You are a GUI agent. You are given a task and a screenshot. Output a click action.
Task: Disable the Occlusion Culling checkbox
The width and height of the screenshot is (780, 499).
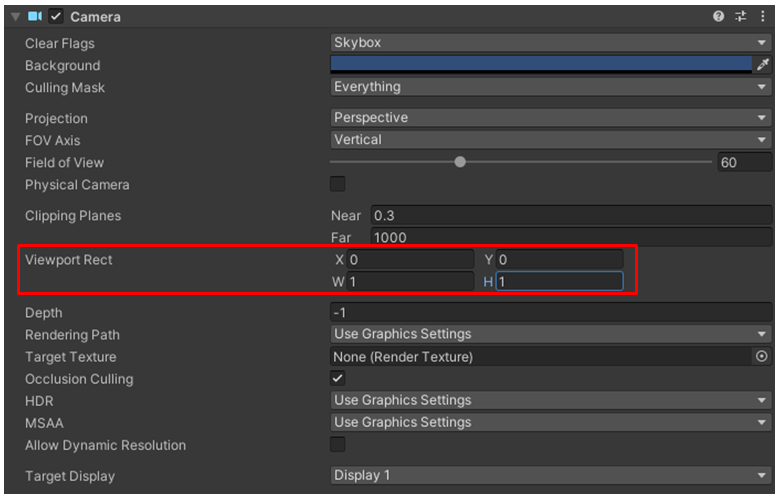click(338, 379)
